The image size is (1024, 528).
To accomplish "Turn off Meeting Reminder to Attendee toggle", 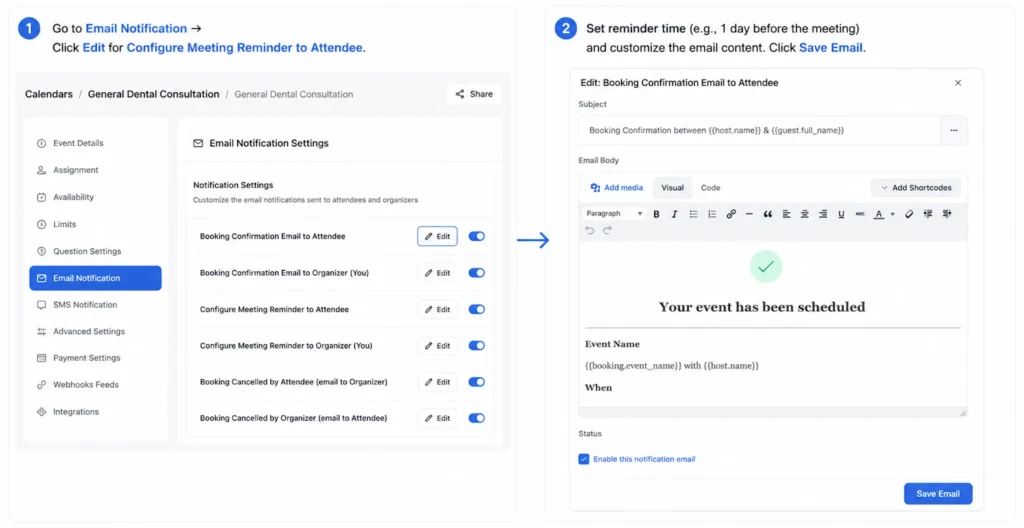I will point(477,309).
